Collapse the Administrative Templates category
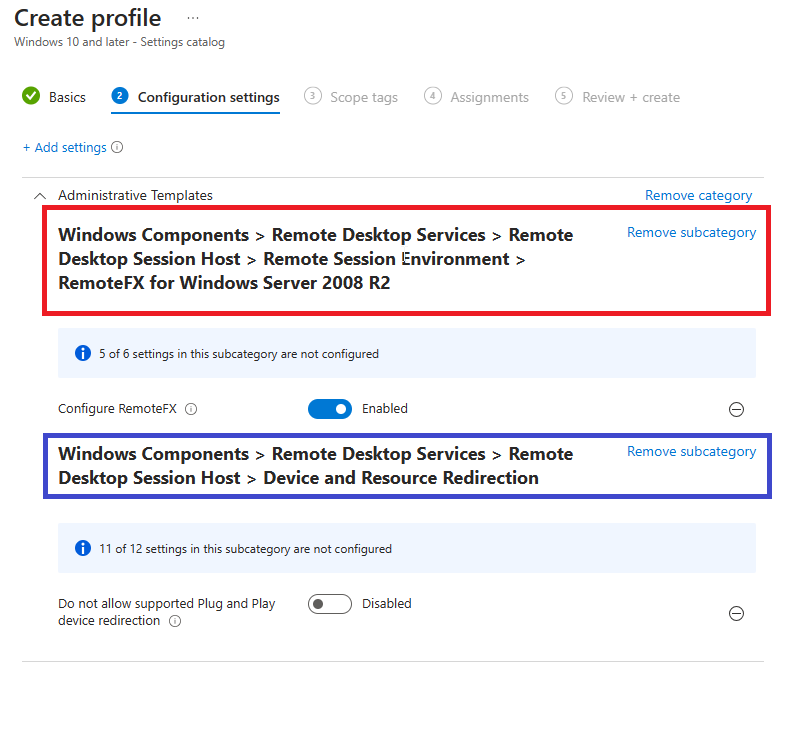 click(40, 196)
